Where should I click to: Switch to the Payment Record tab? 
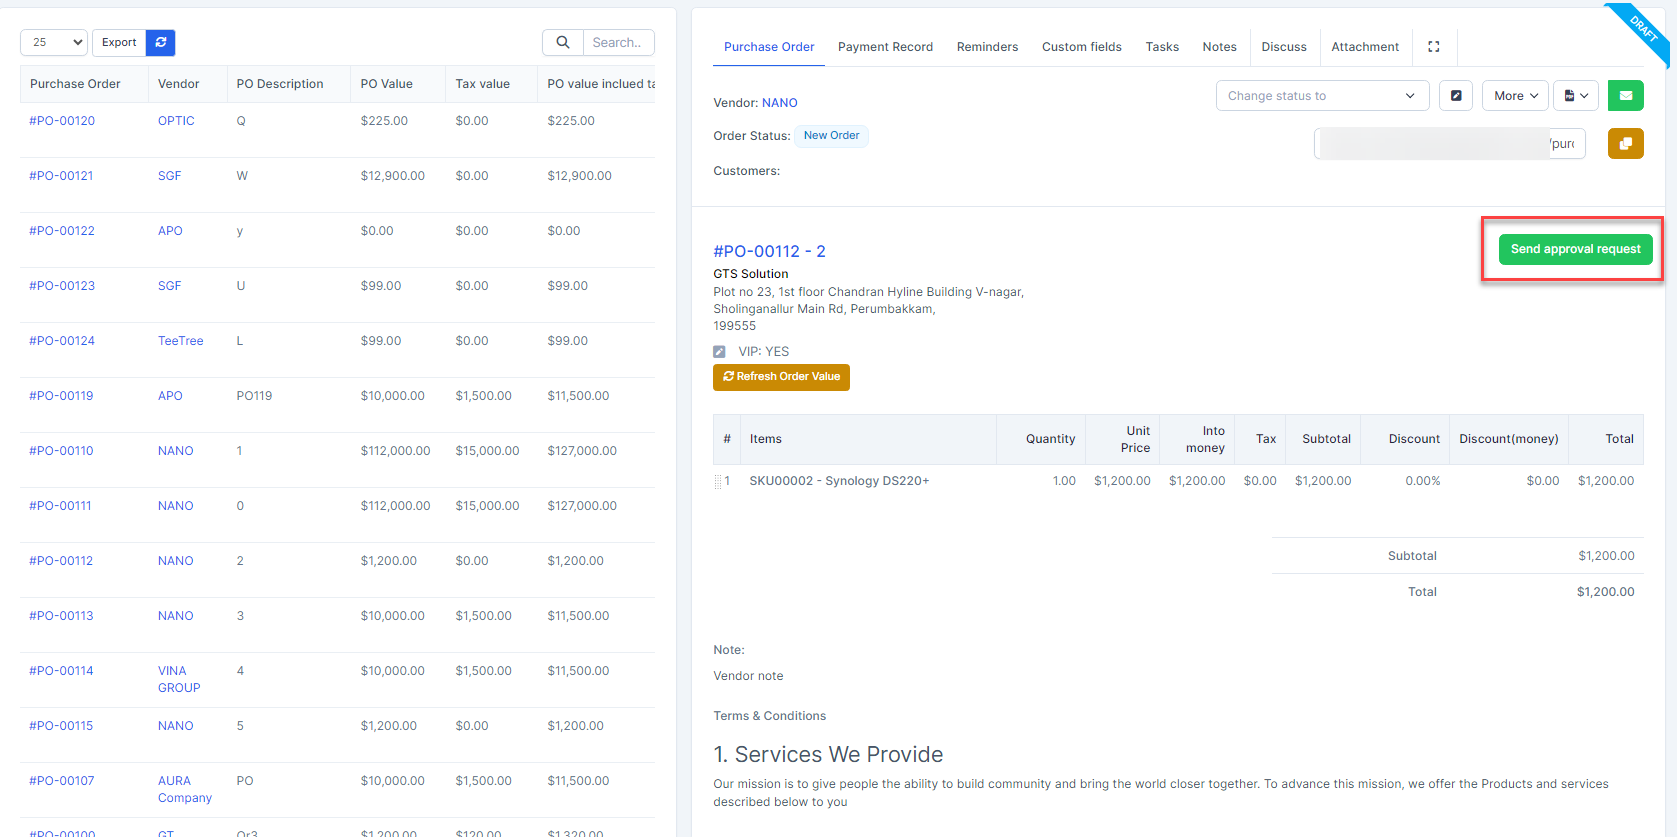point(885,47)
